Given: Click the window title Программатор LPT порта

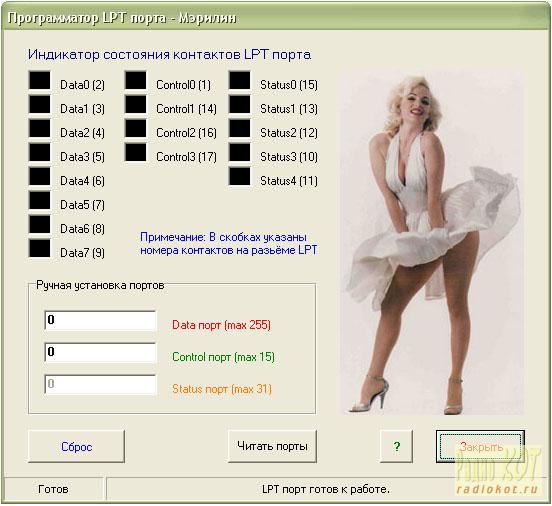Looking at the screenshot, I should coord(122,18).
